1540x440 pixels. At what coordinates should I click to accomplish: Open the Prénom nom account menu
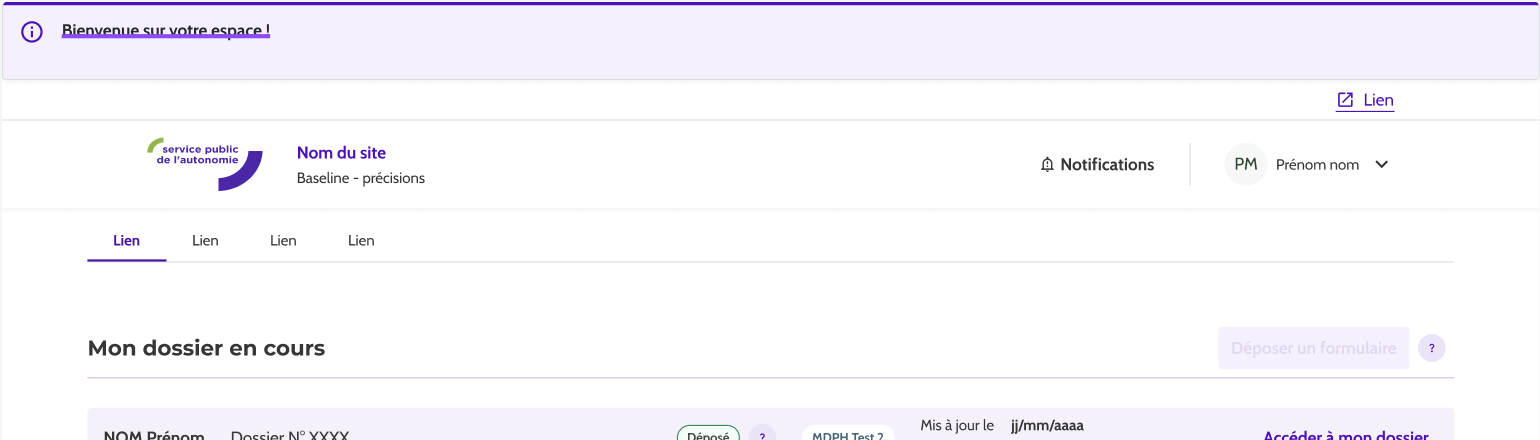click(1317, 165)
